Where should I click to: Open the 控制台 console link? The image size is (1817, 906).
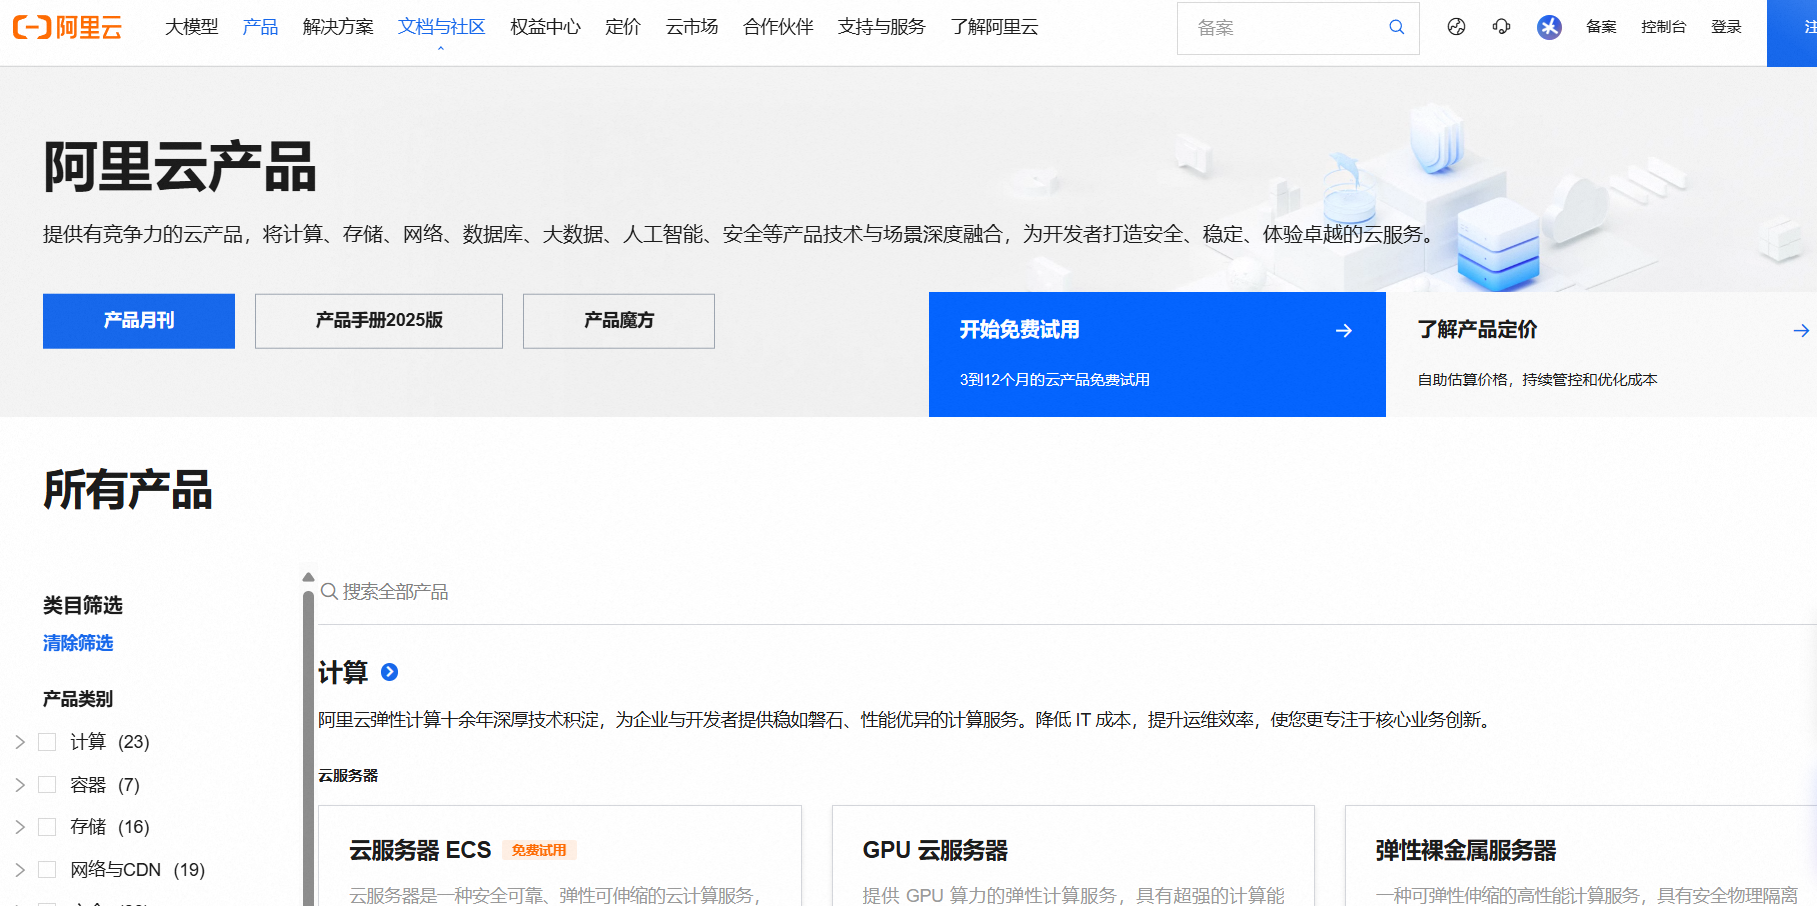[1663, 27]
